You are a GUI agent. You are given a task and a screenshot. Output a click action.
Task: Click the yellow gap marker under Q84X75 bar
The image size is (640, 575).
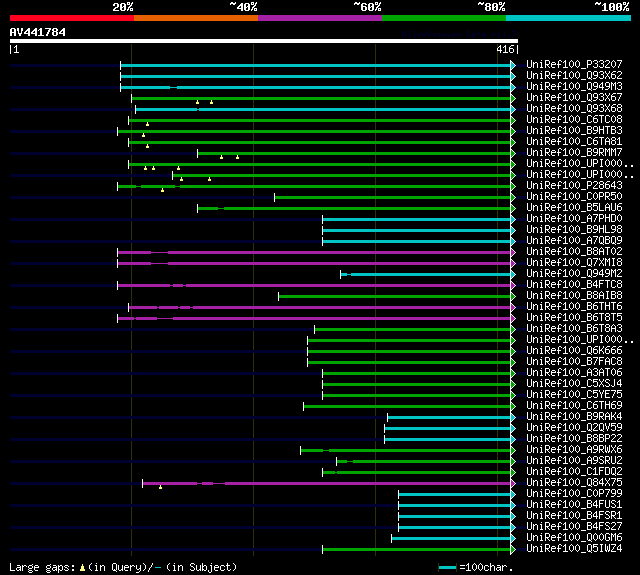(x=160, y=487)
